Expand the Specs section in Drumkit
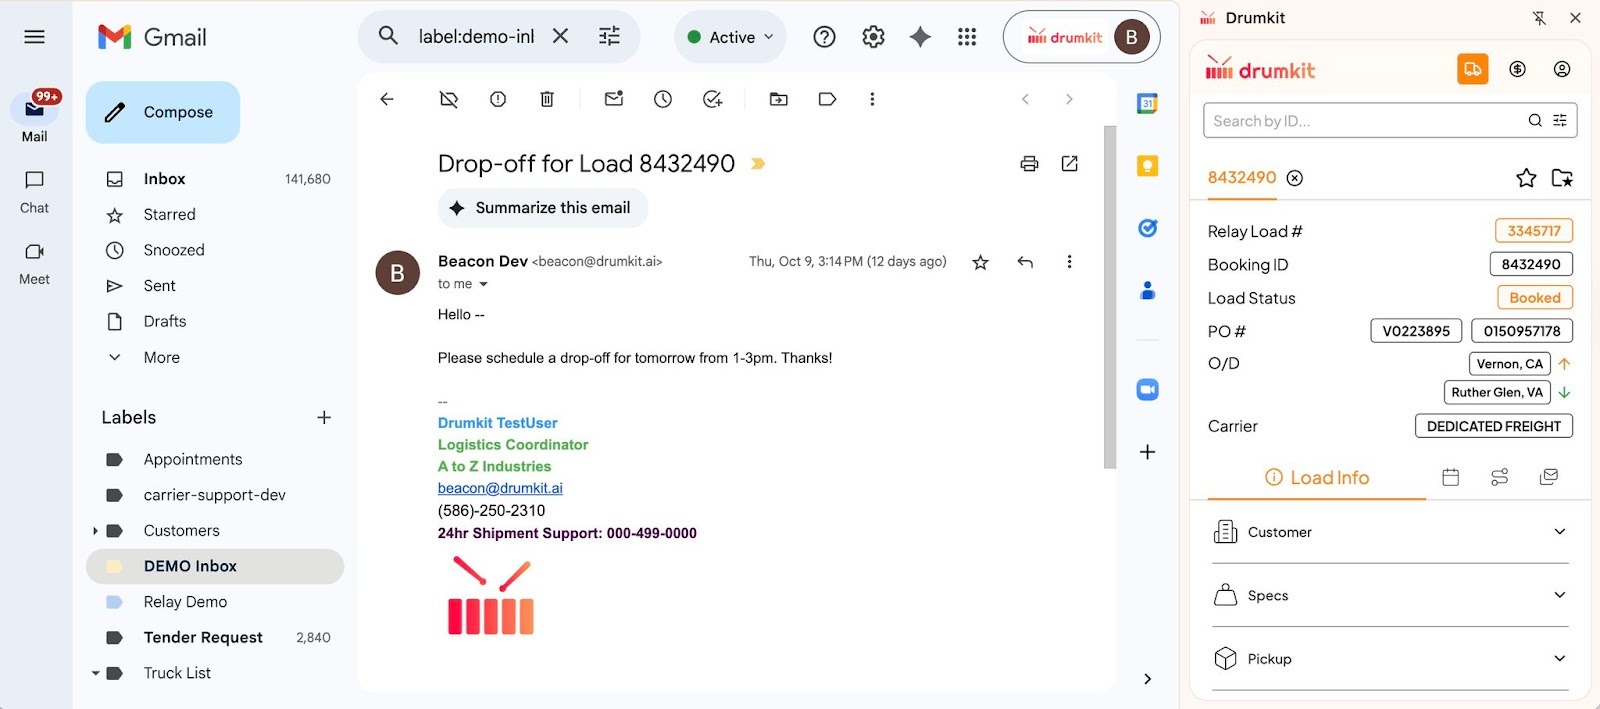This screenshot has height=709, width=1600. [1390, 595]
